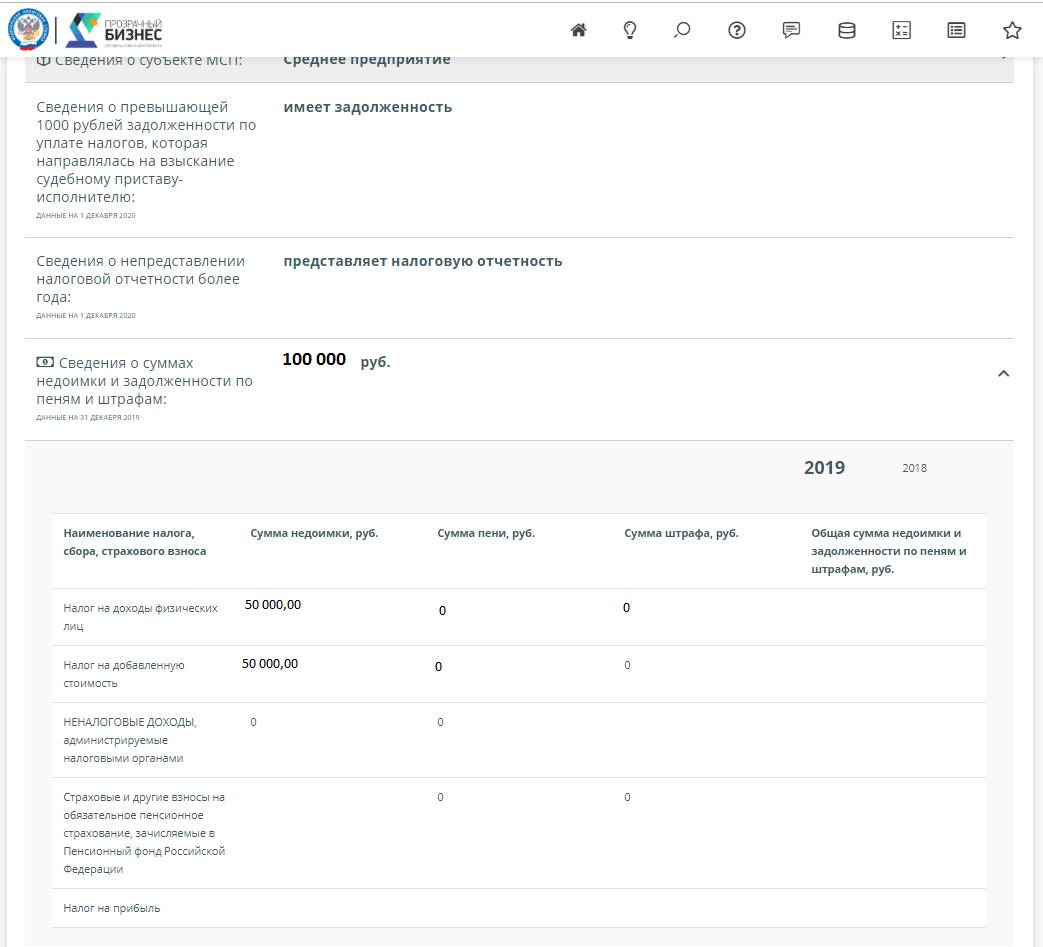Image resolution: width=1043 pixels, height=947 pixels.
Task: Click пени 0 in Страховые взносы row
Action: [440, 797]
